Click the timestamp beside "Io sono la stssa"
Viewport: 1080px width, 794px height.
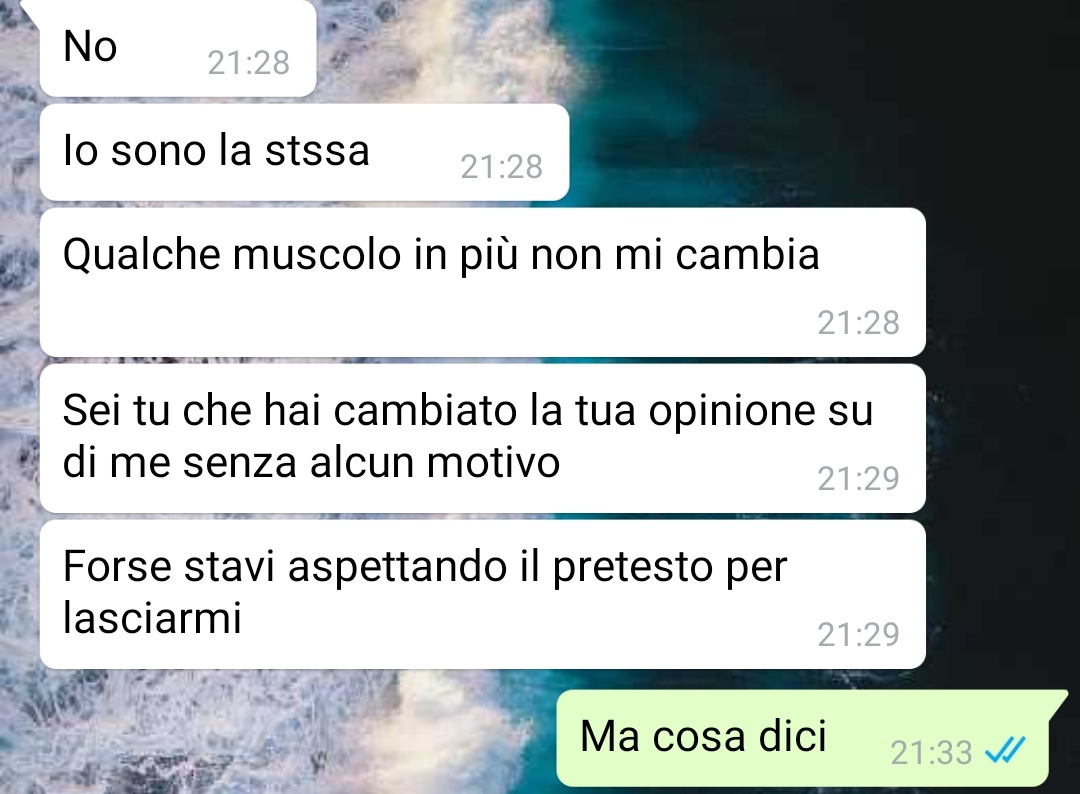501,167
